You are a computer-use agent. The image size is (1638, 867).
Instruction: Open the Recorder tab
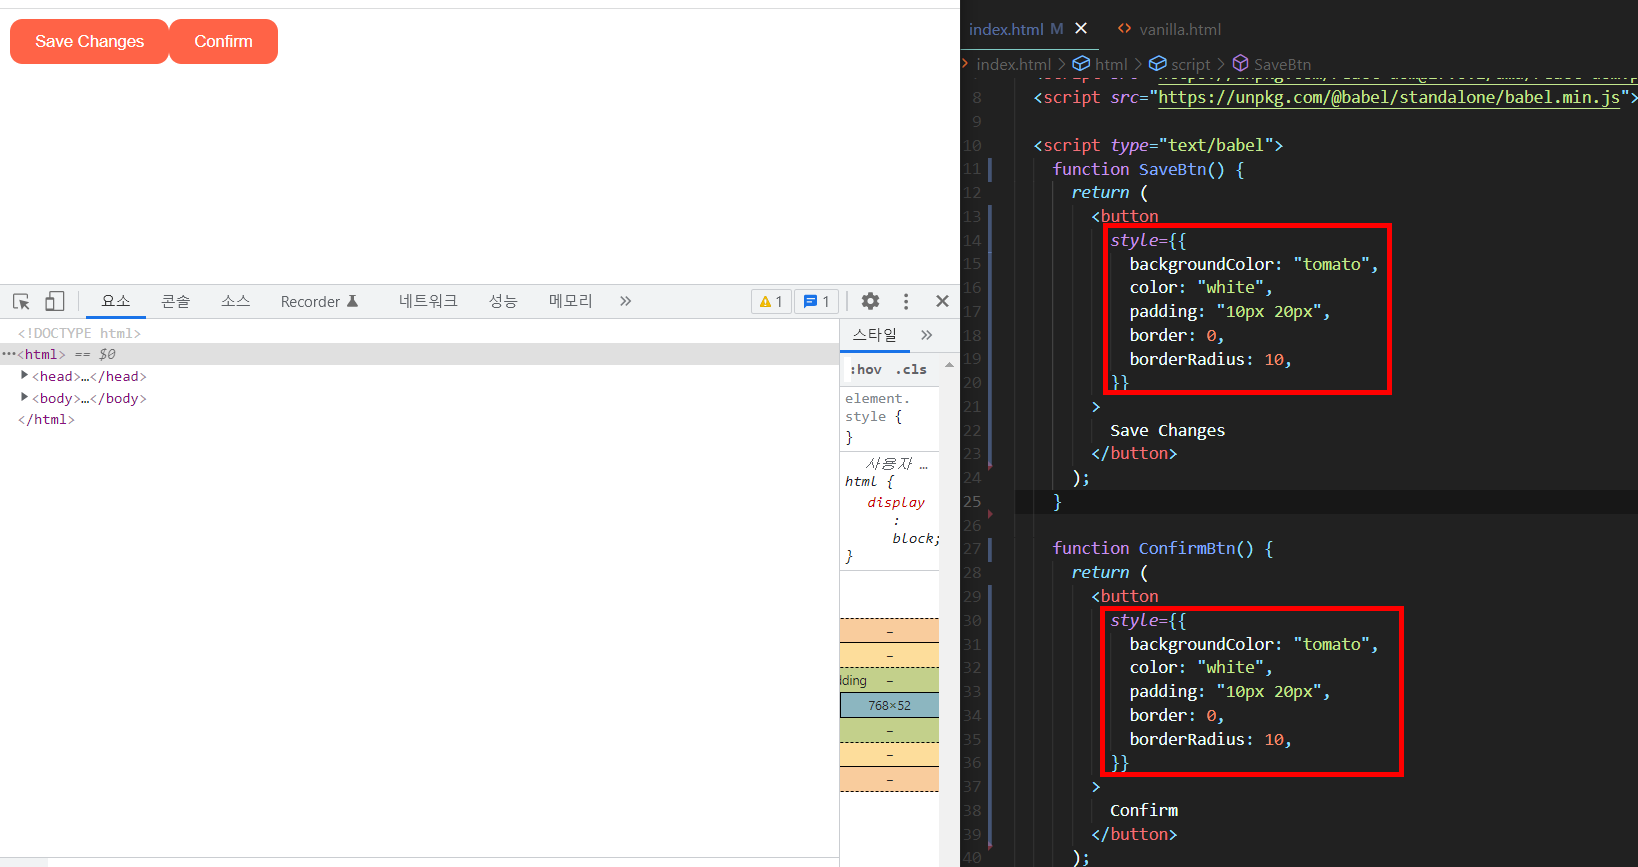319,301
